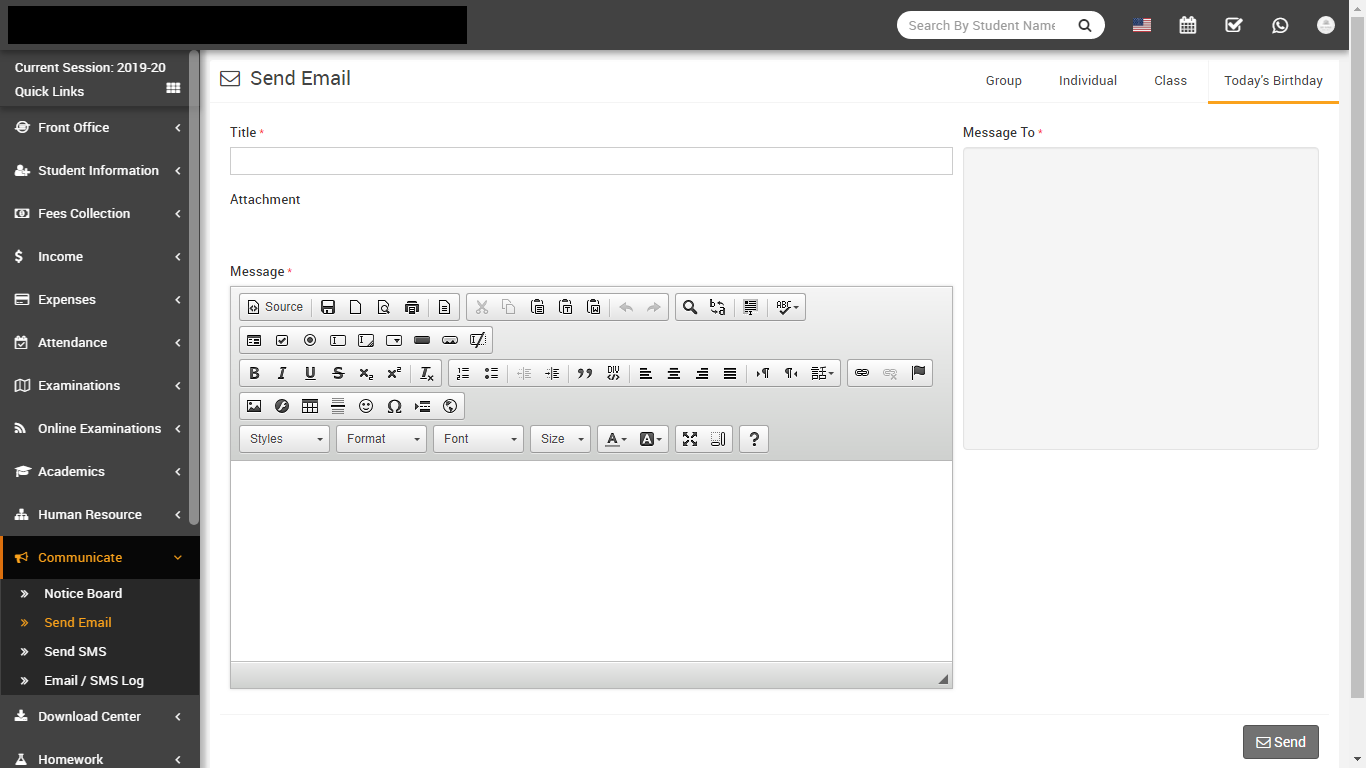Click the insert link icon

pos(862,373)
